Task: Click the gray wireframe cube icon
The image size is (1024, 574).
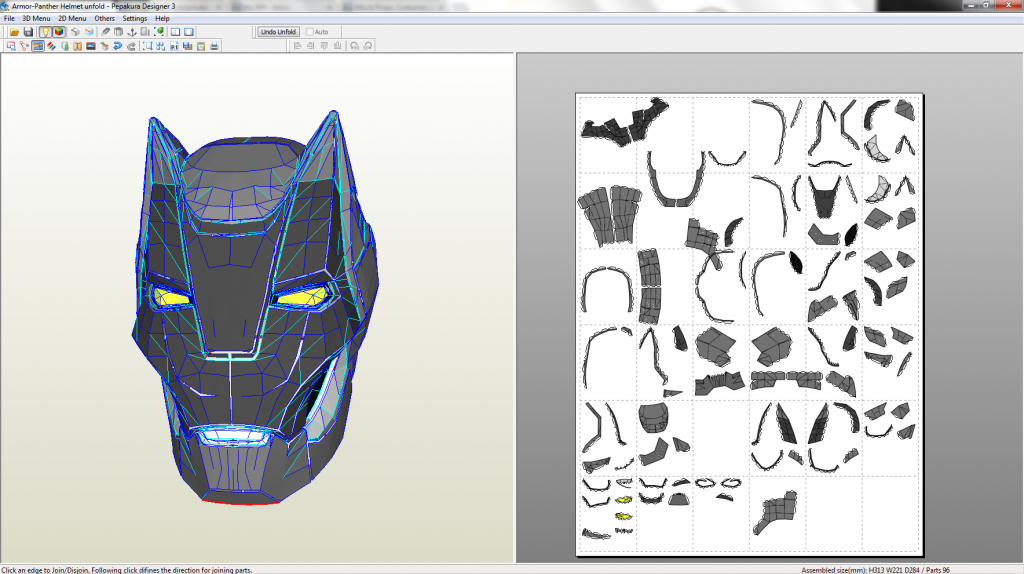Action: [75, 31]
